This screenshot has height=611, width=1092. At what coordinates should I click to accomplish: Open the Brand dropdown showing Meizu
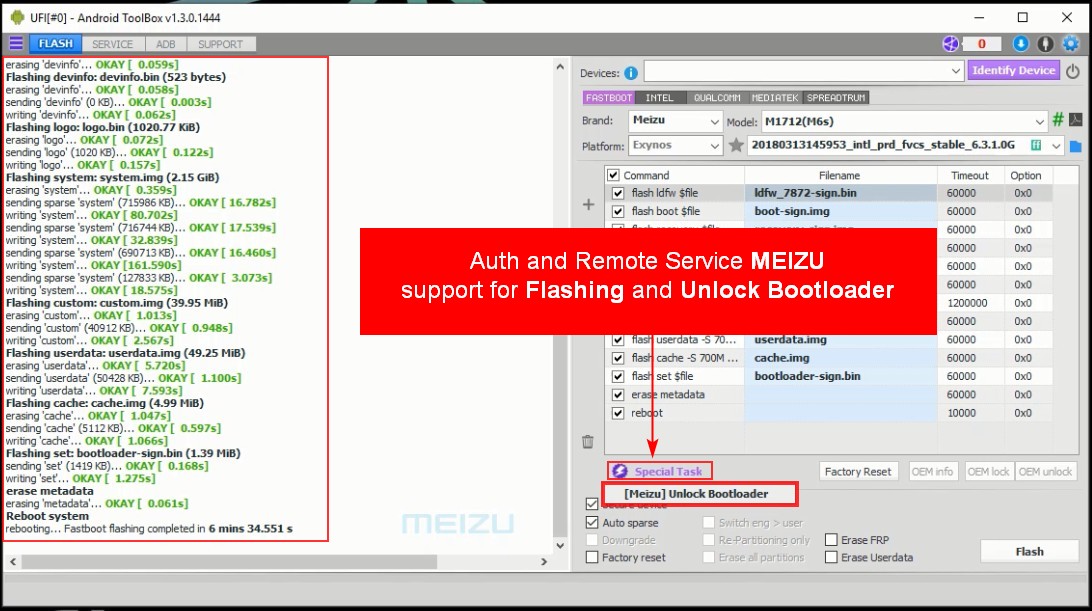[x=675, y=121]
